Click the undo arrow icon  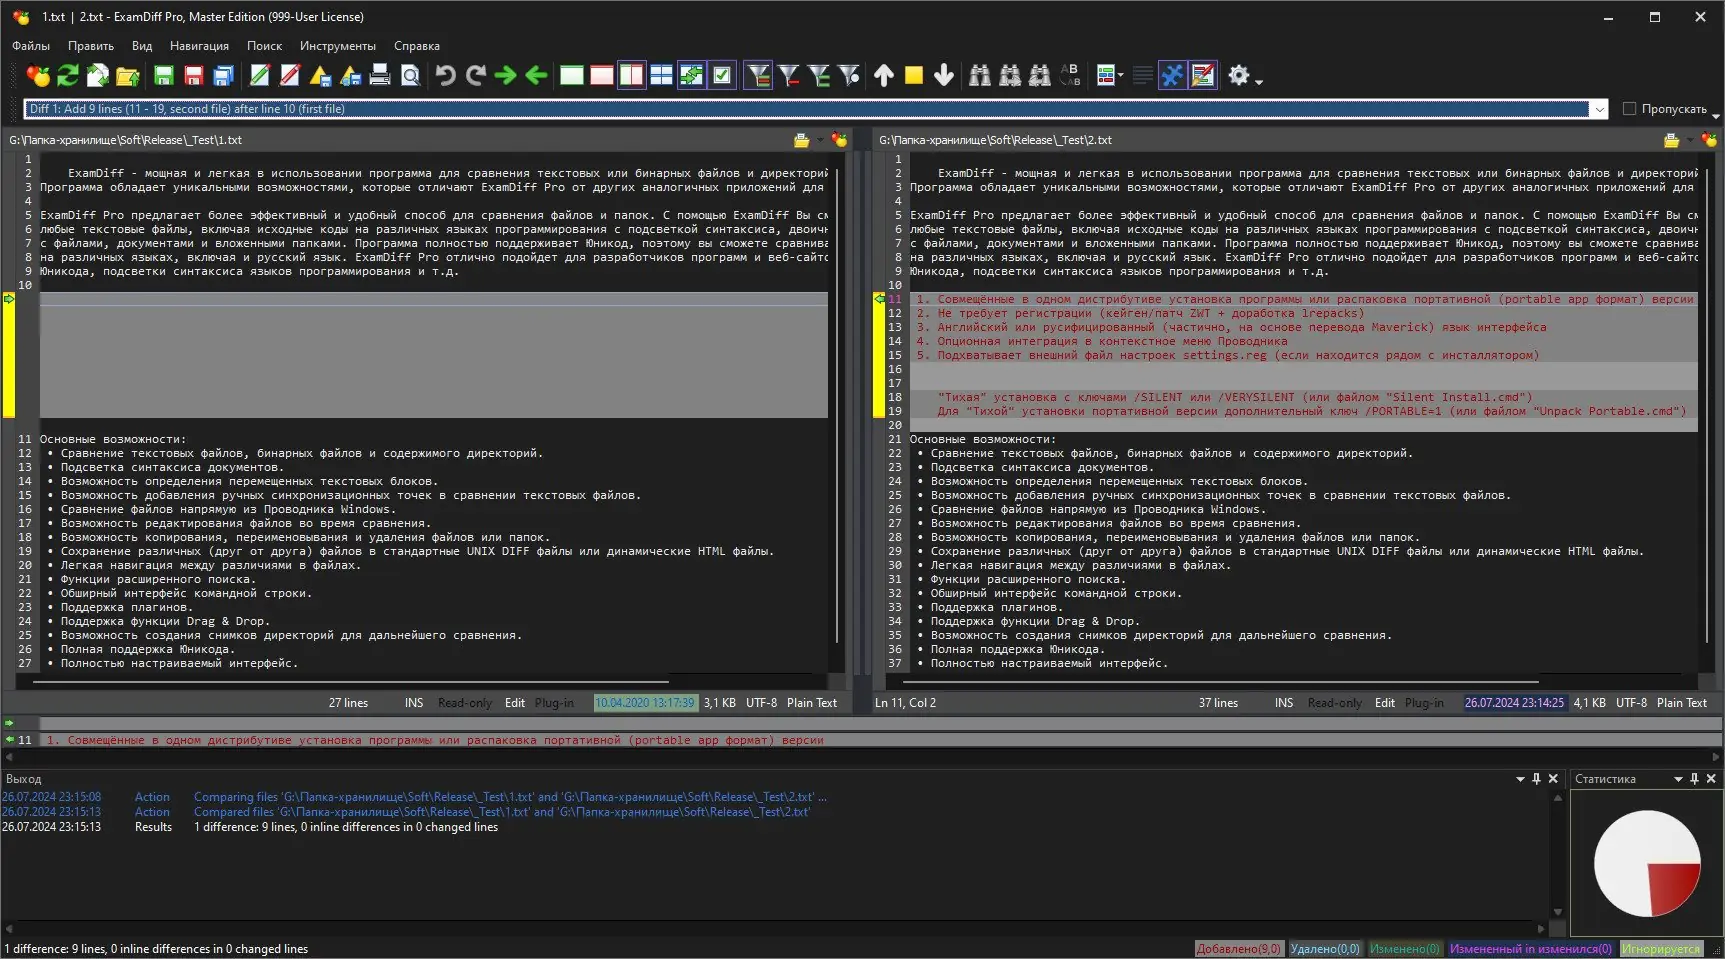pos(446,76)
